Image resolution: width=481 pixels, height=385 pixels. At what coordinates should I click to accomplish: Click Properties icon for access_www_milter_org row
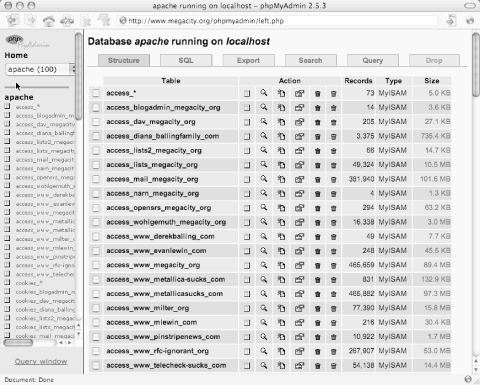click(x=299, y=308)
